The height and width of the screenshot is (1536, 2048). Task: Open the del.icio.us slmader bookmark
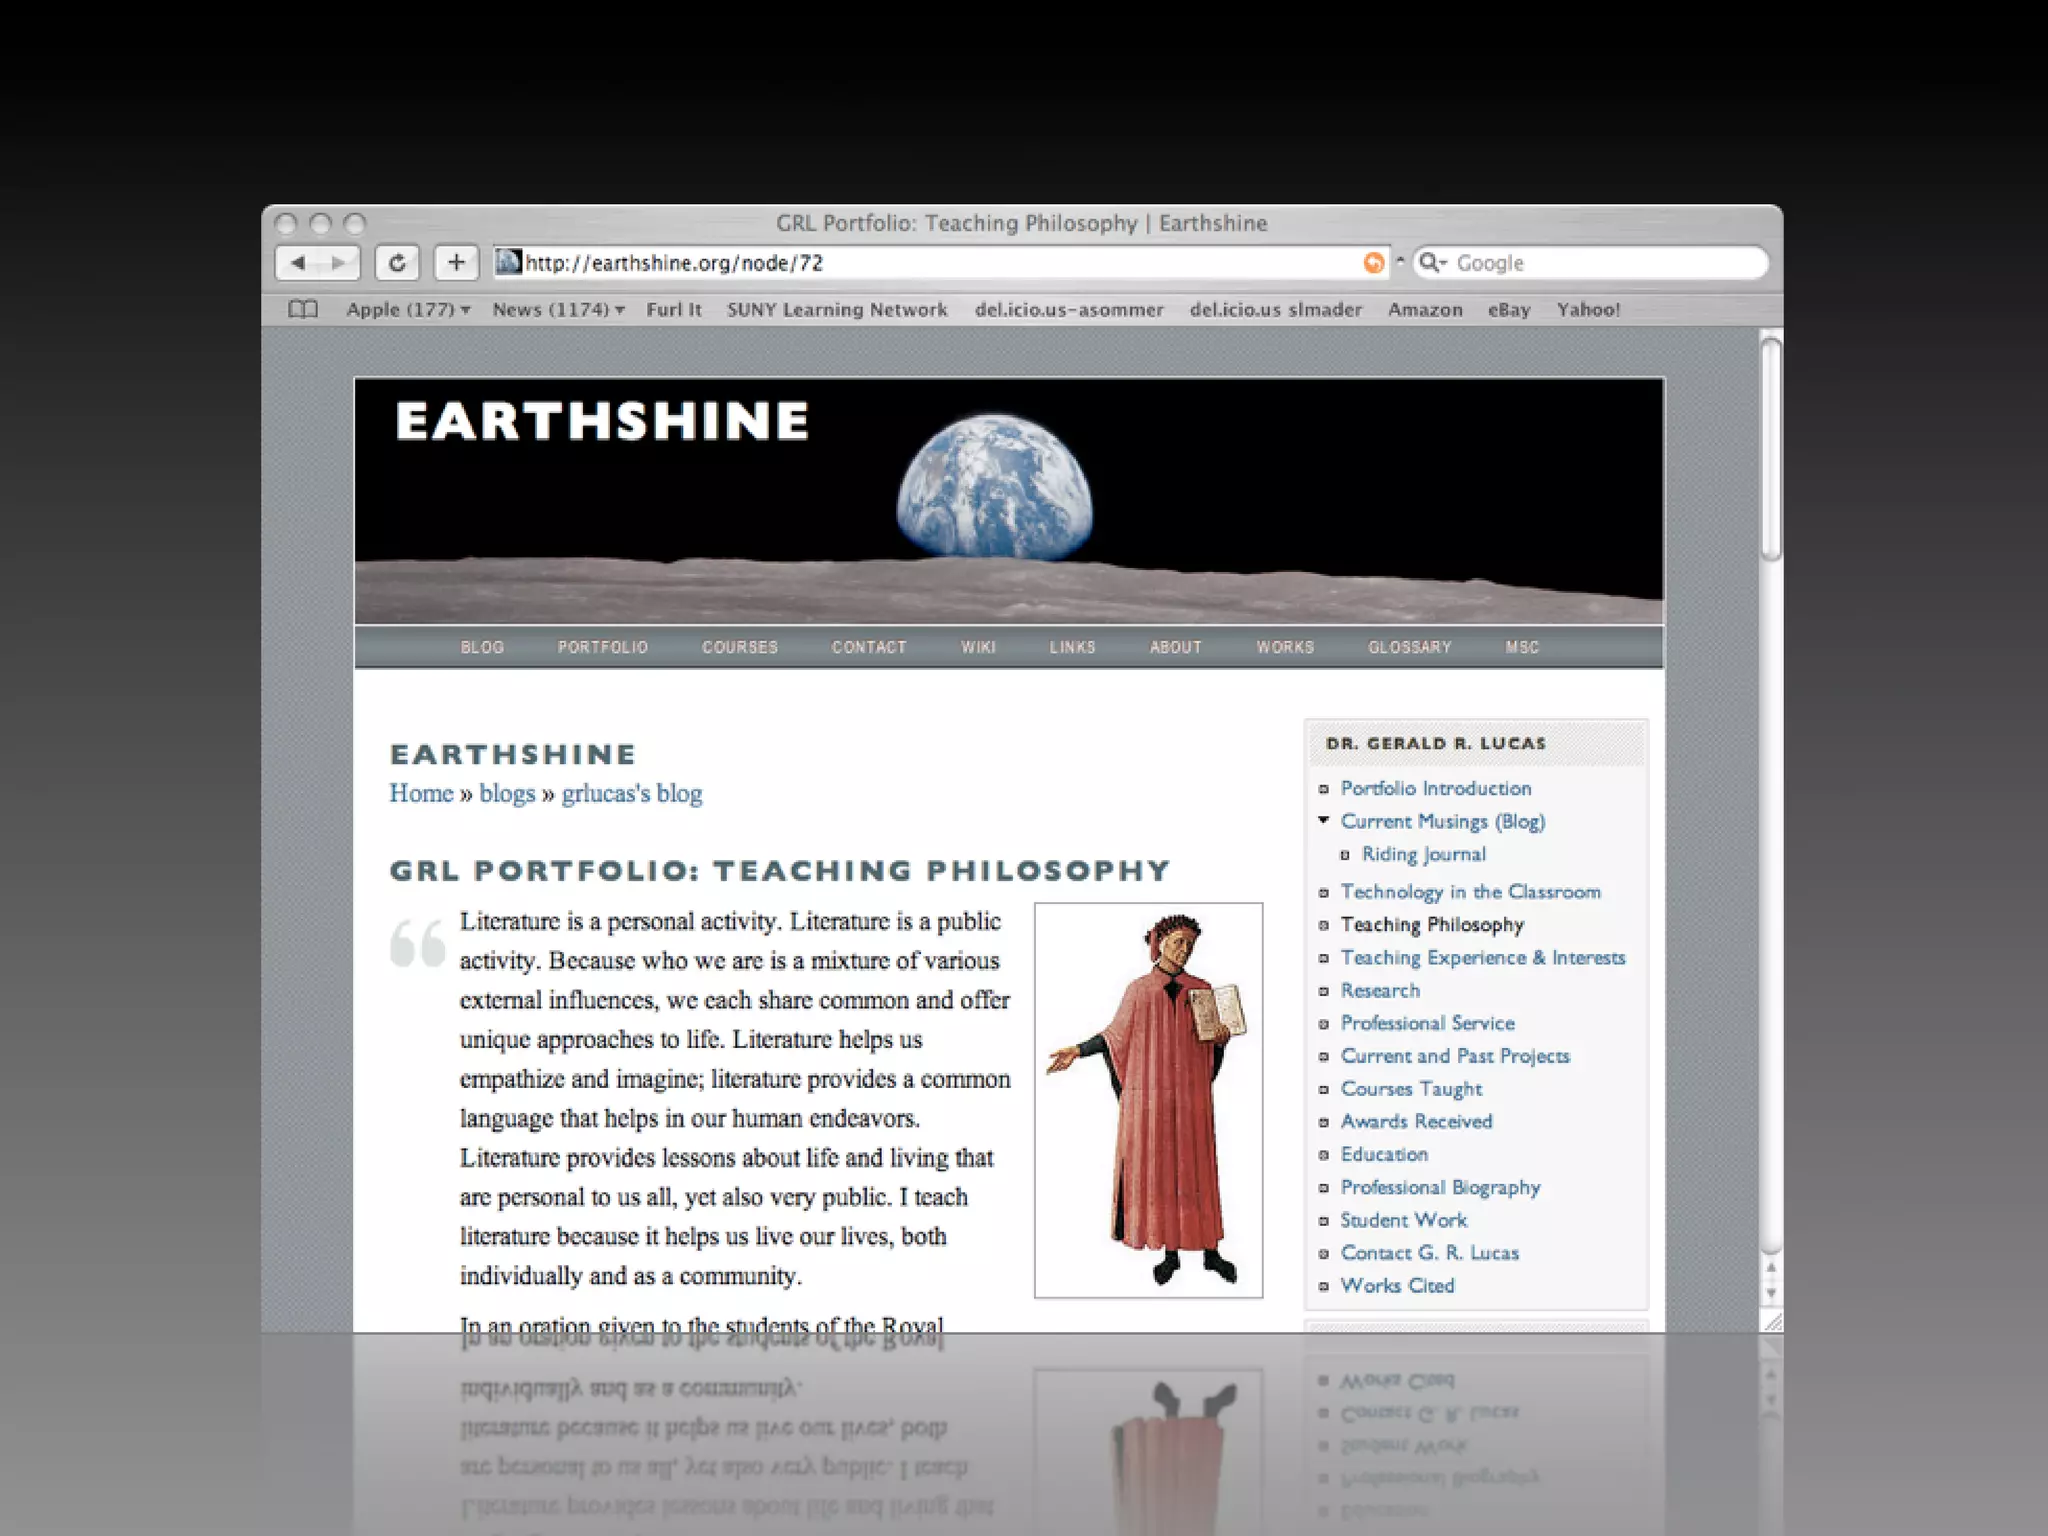point(1276,310)
